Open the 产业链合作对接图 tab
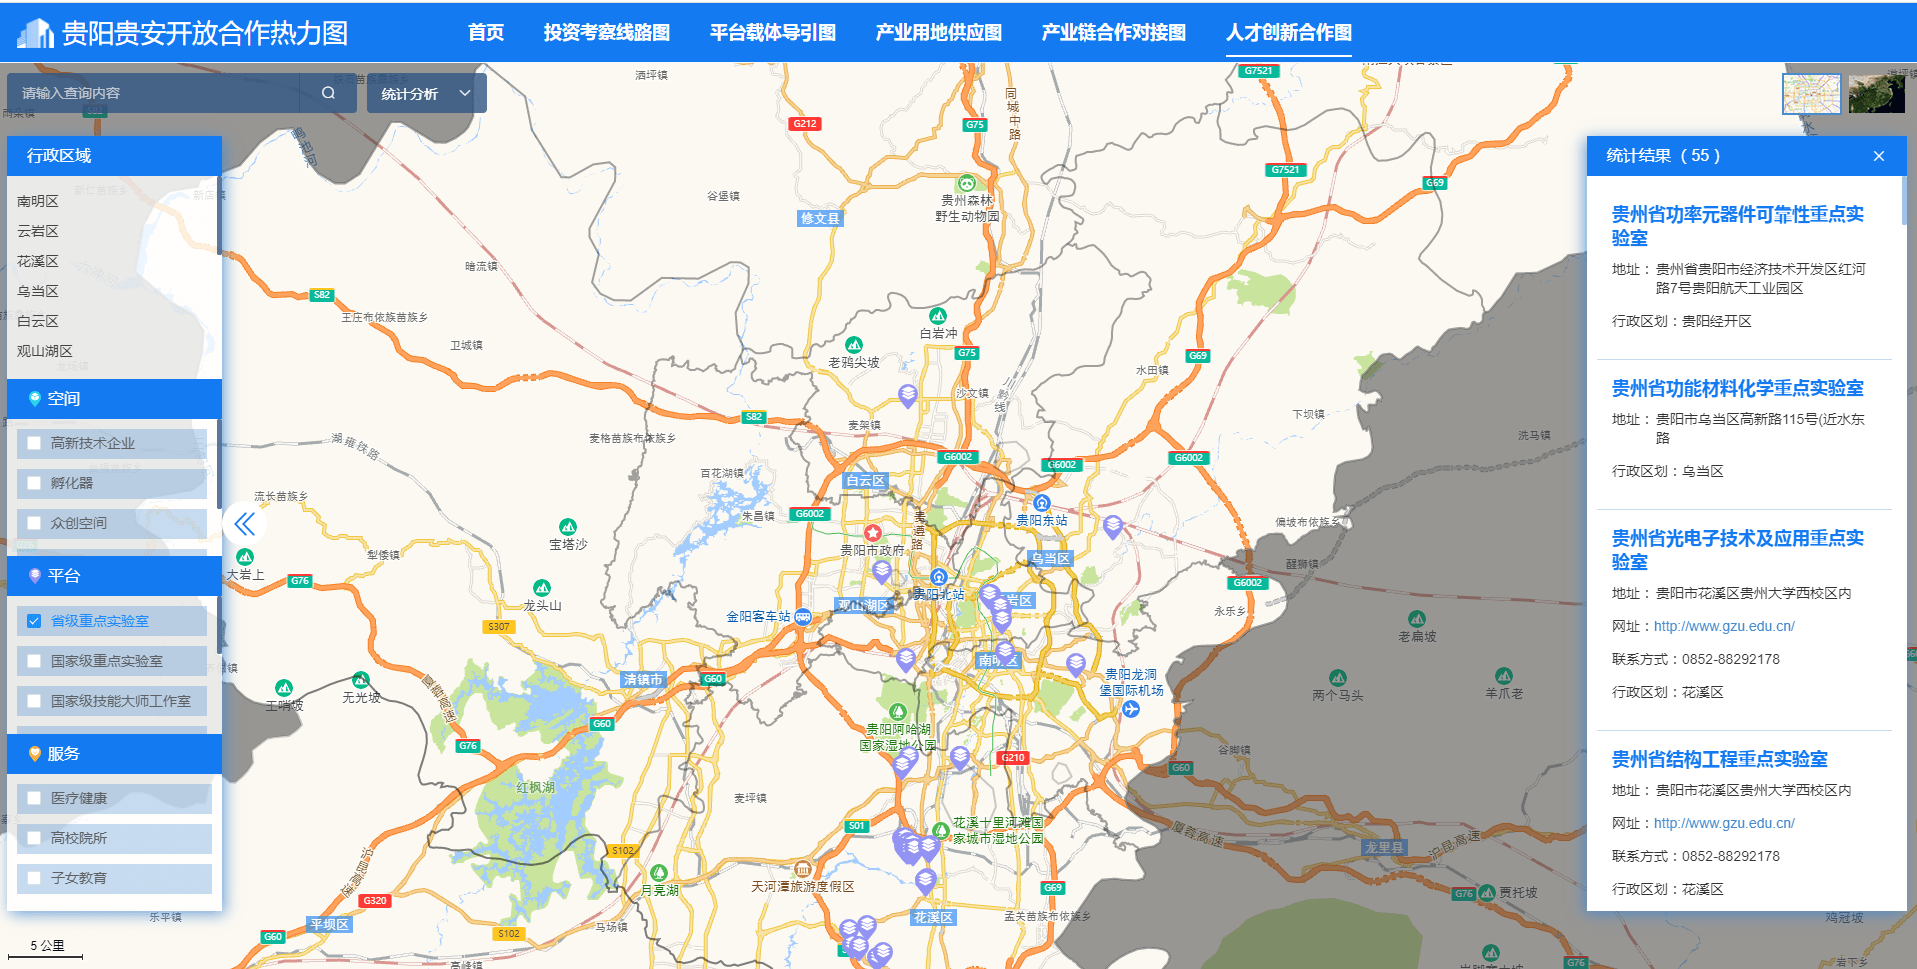 tap(1113, 33)
